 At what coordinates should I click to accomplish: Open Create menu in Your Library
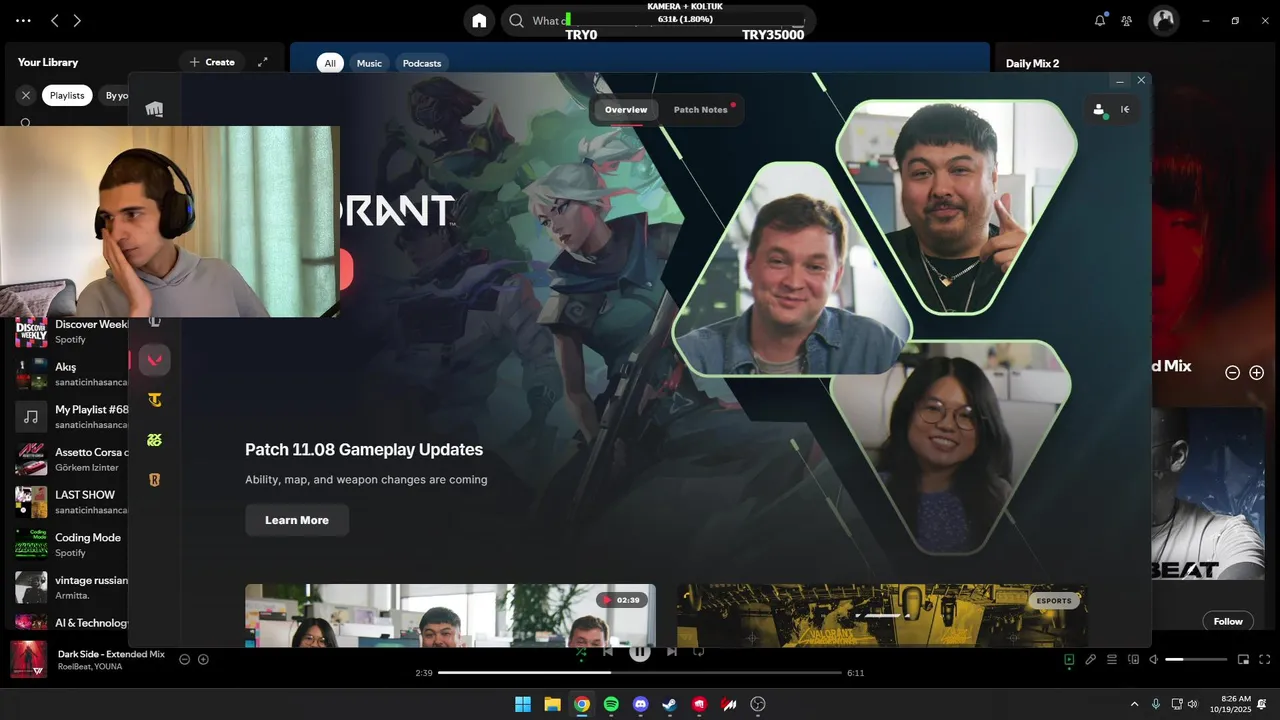212,62
